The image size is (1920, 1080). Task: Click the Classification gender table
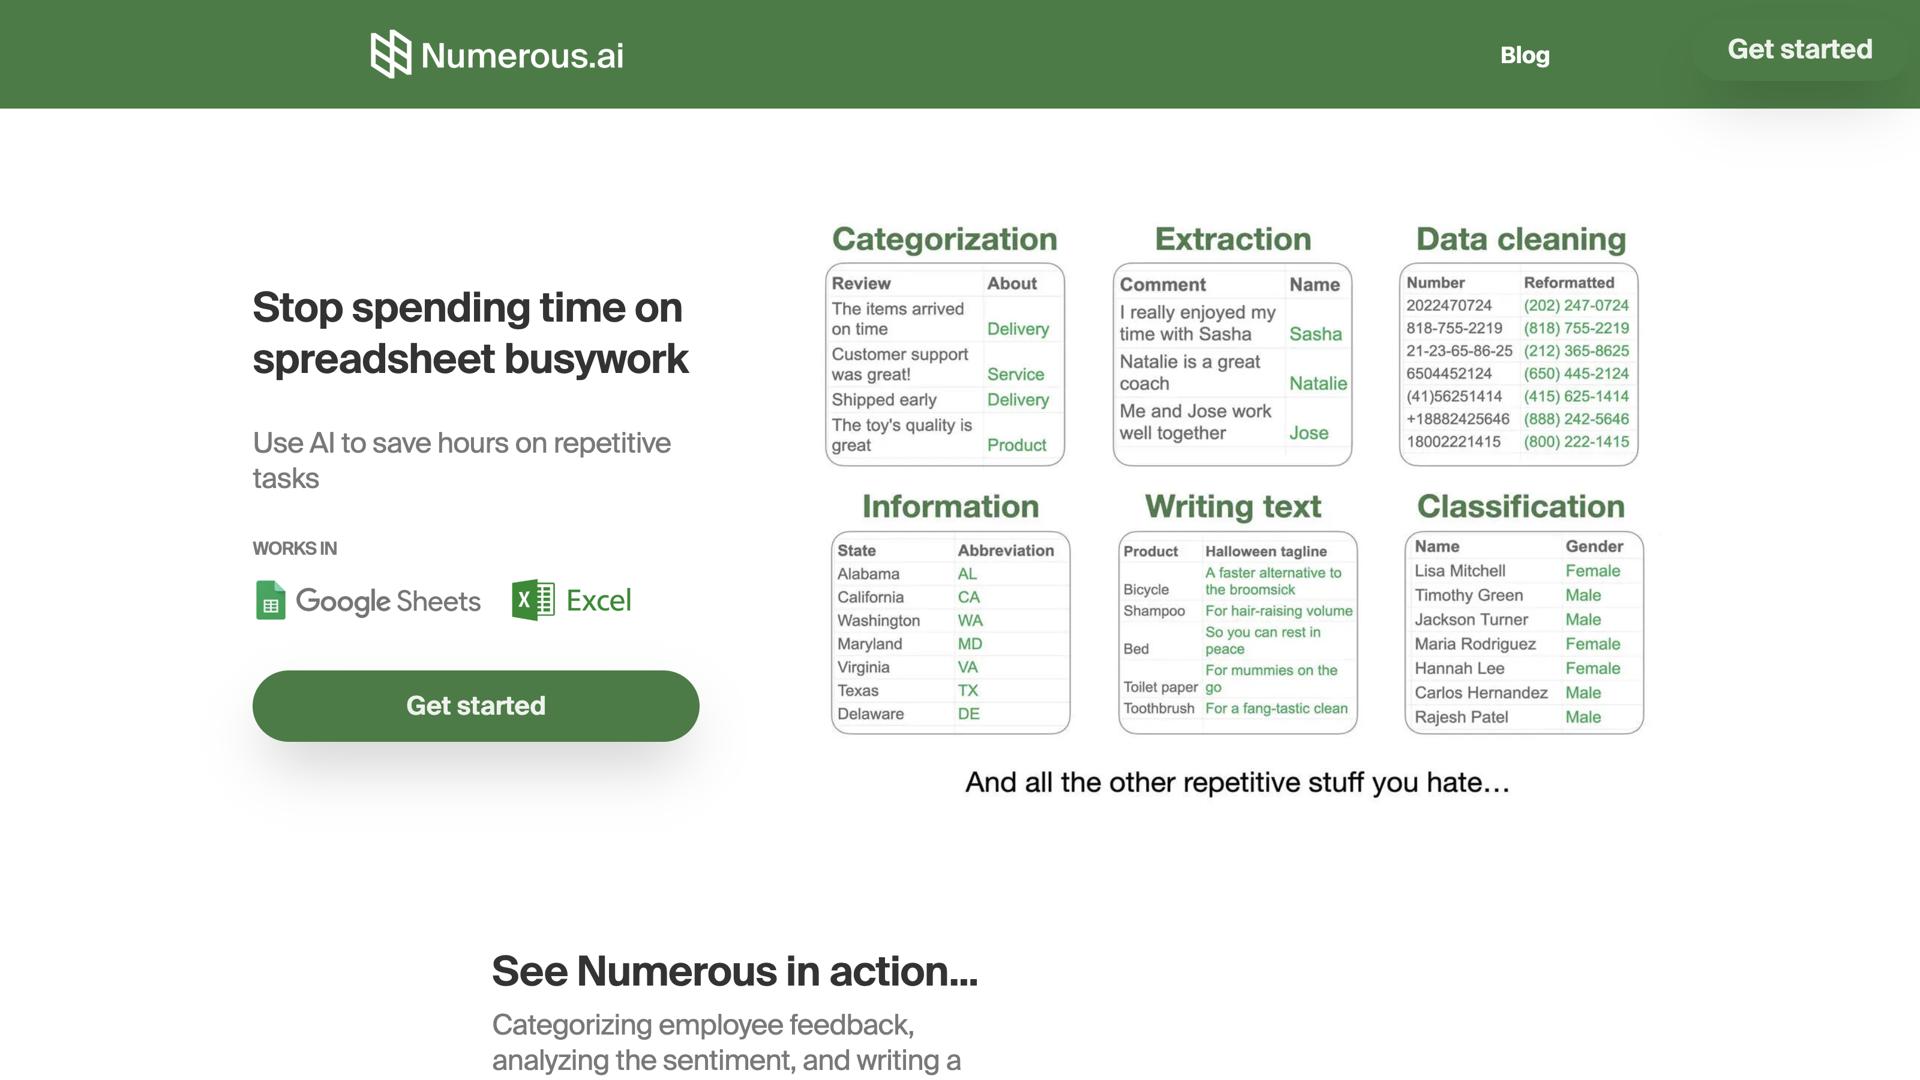1523,632
